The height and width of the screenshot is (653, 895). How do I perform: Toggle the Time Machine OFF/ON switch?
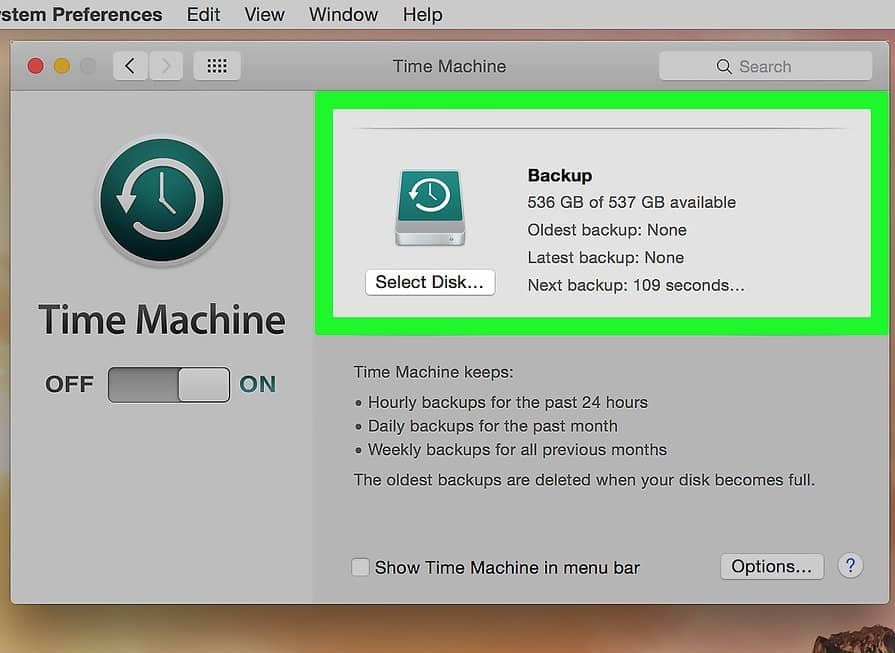pos(169,385)
